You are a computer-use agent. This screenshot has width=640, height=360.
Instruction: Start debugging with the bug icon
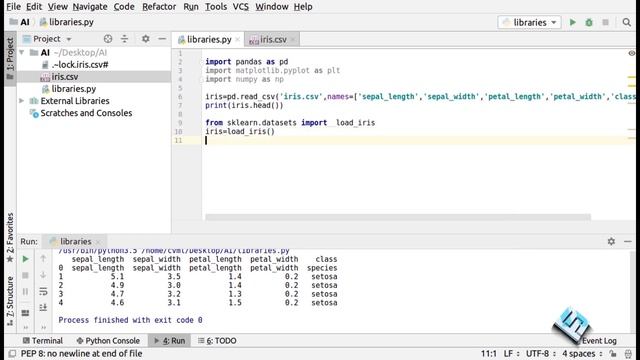[x=589, y=22]
